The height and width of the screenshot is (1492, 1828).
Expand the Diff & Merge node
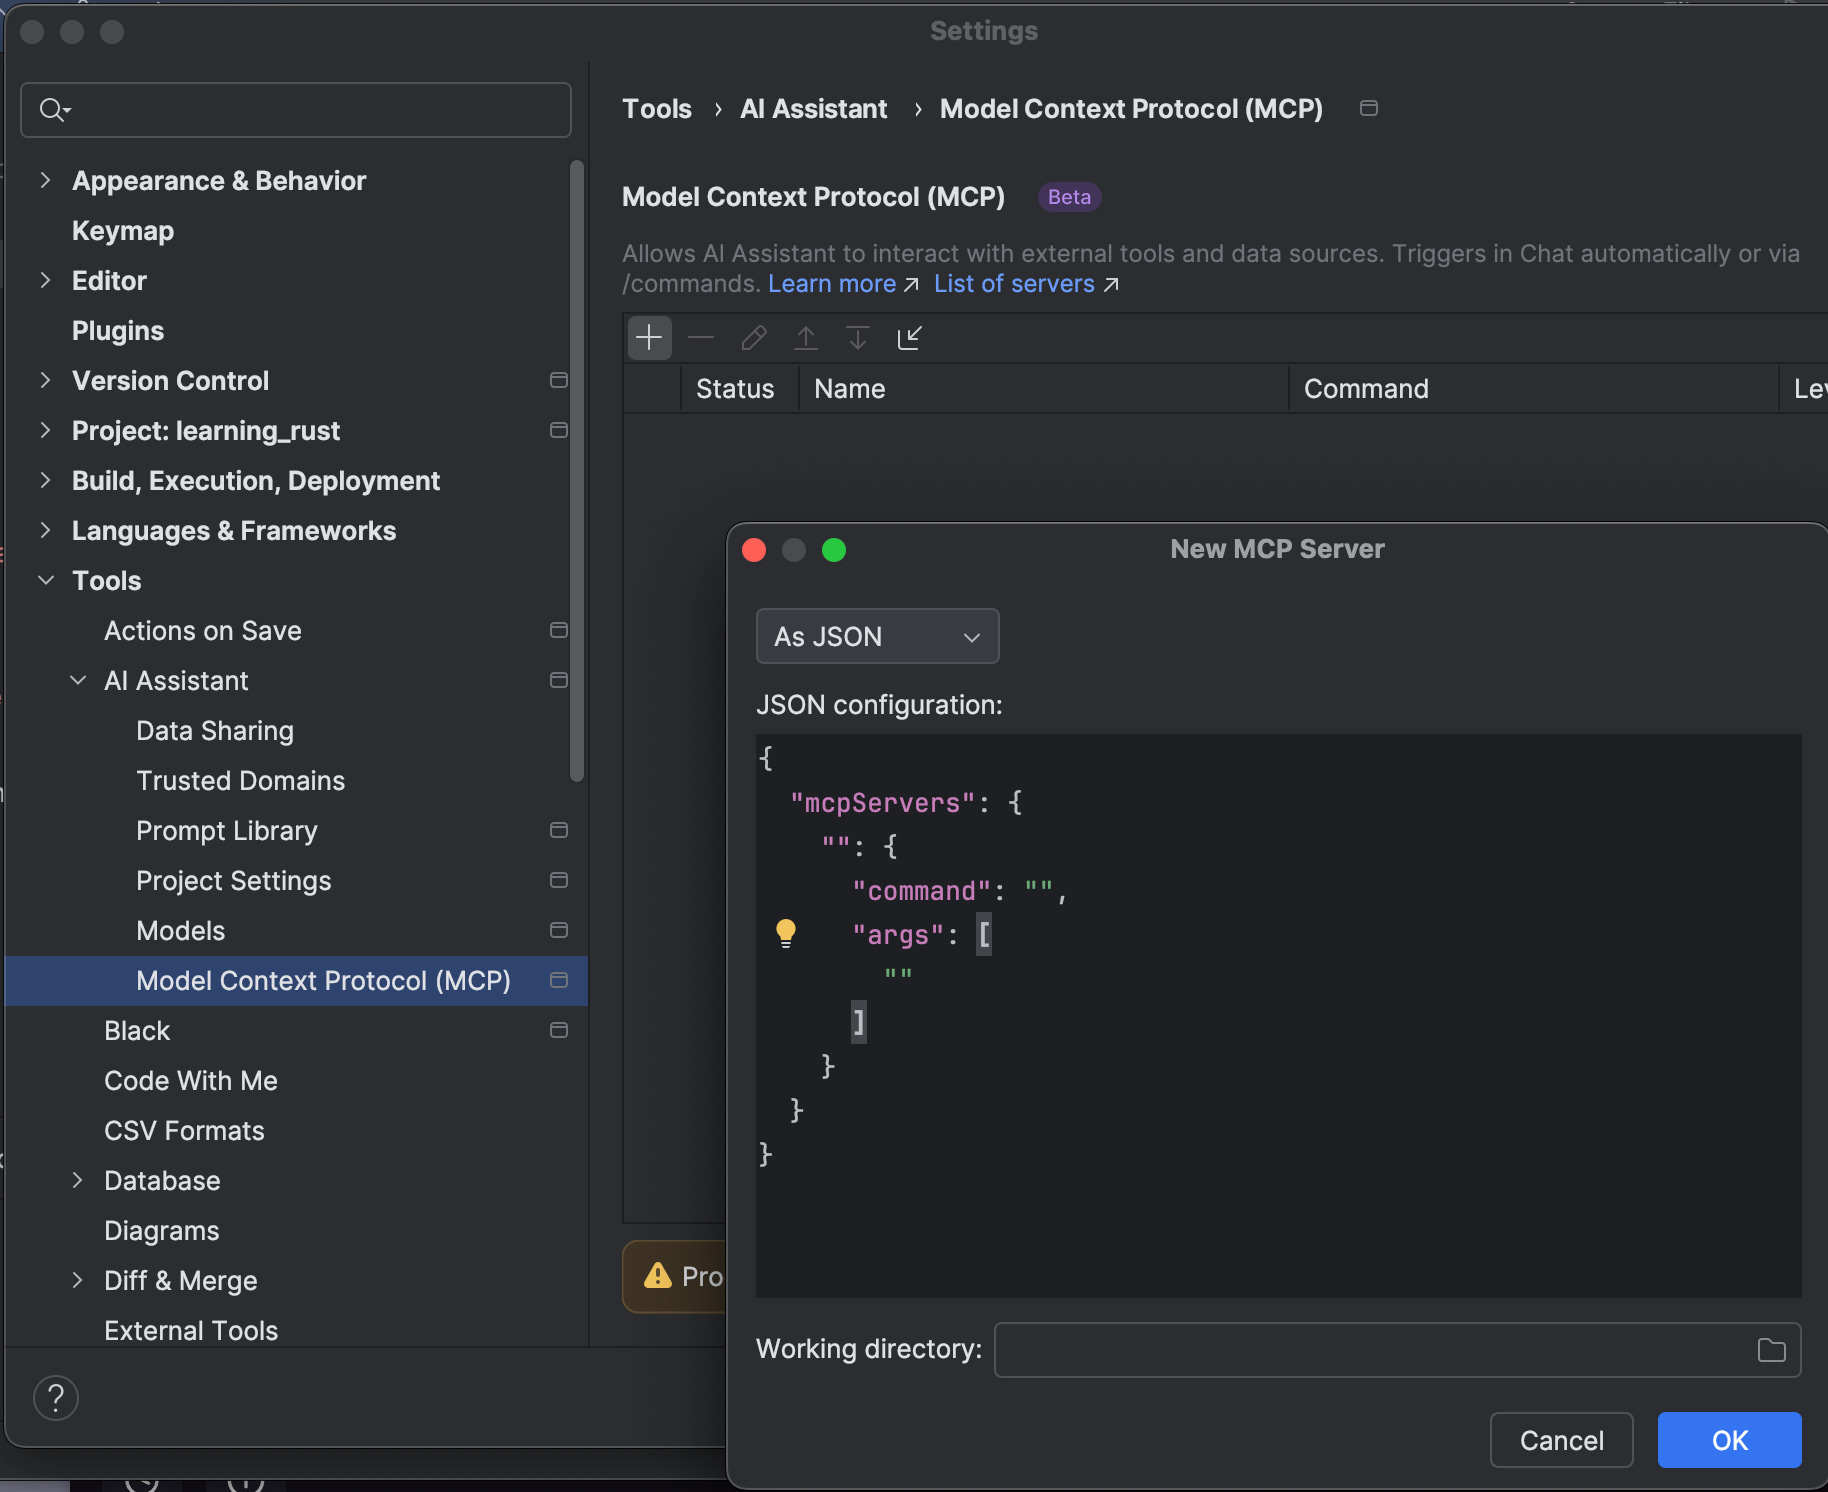tap(77, 1280)
